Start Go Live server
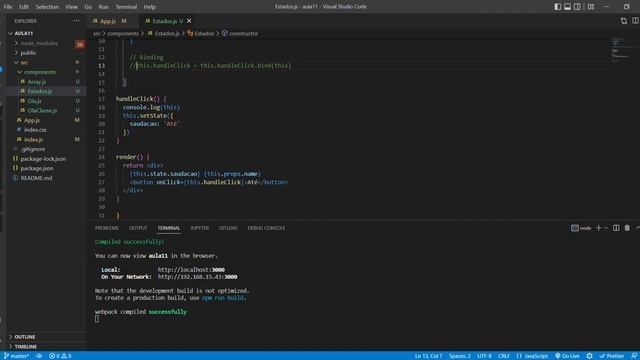640x360 pixels. point(567,356)
